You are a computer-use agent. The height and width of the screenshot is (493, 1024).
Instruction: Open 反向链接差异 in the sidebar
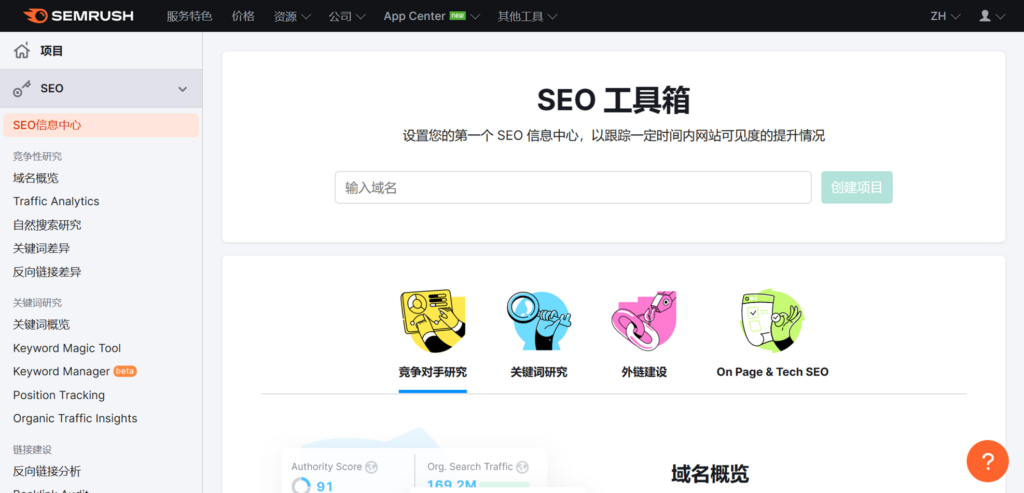[47, 272]
